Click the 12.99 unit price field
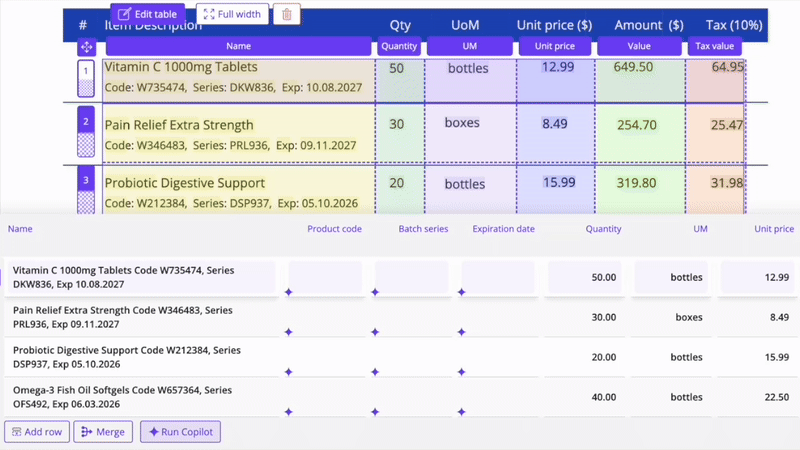800x450 pixels. click(758, 277)
